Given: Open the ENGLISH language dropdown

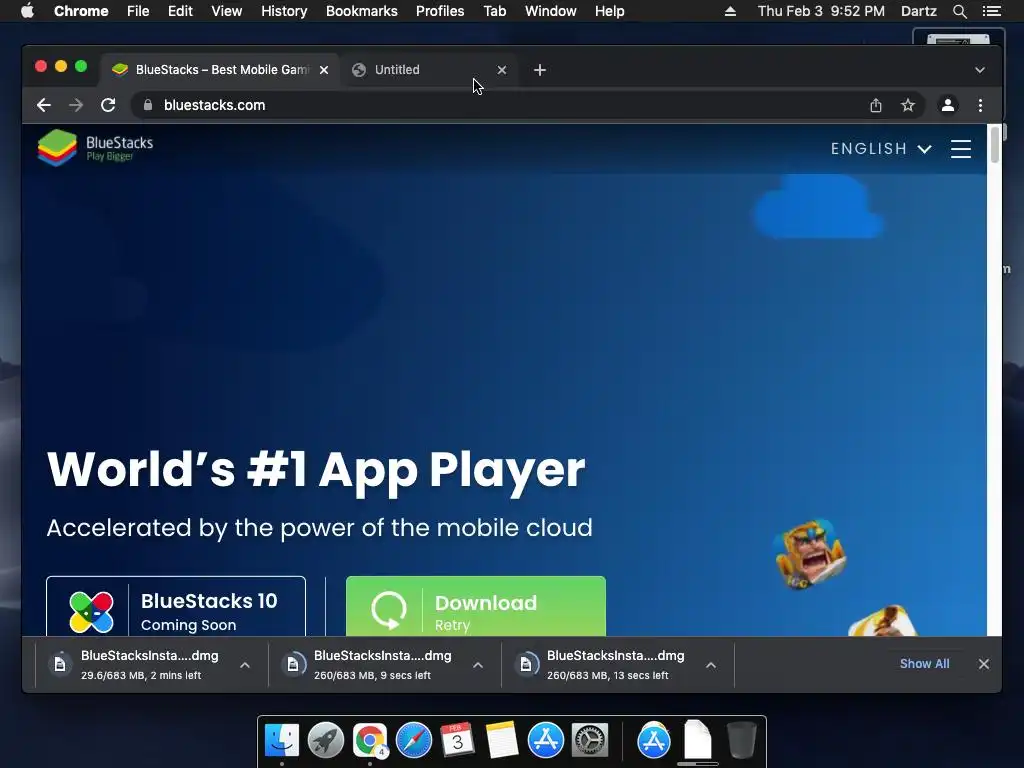Looking at the screenshot, I should pos(881,149).
